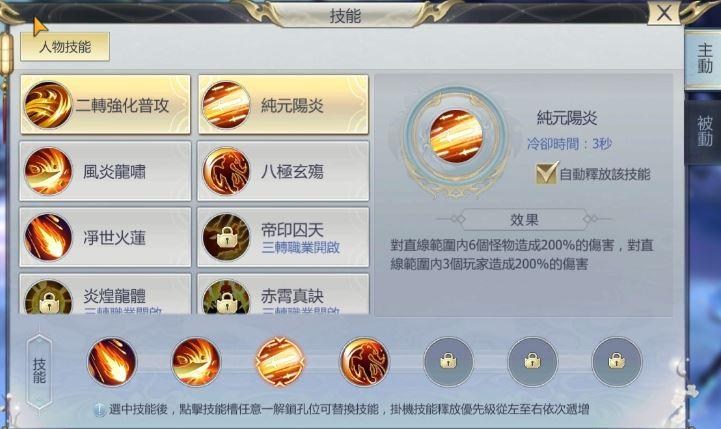Select the 八極玄殤 skill entry

283,171
